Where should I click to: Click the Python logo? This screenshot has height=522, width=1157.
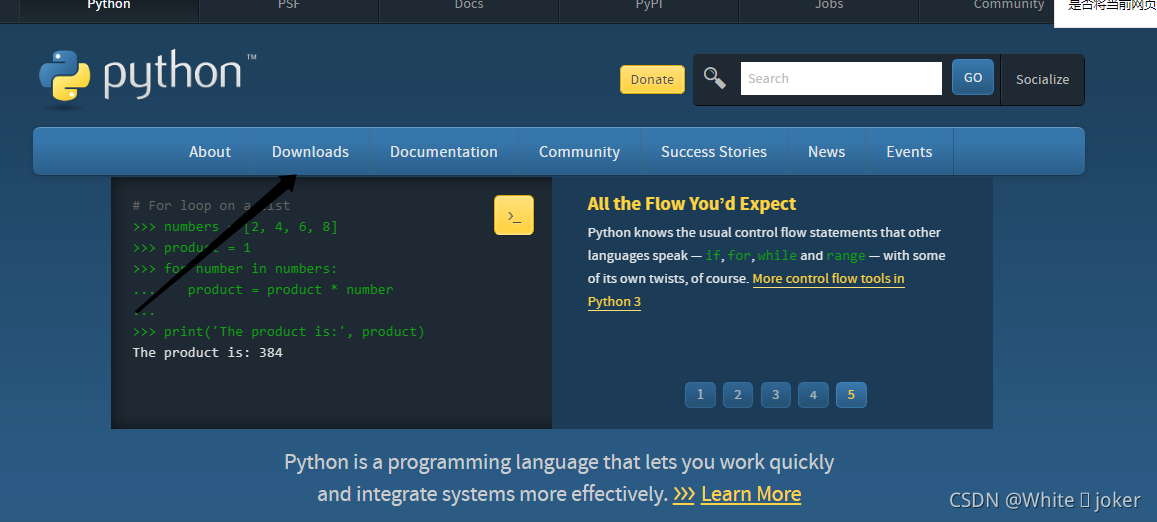pos(148,78)
